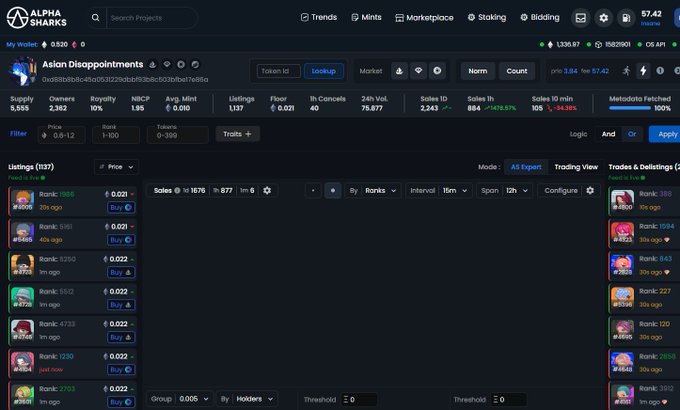Click info icon next to Sales label
This screenshot has width=680, height=410.
[x=177, y=190]
